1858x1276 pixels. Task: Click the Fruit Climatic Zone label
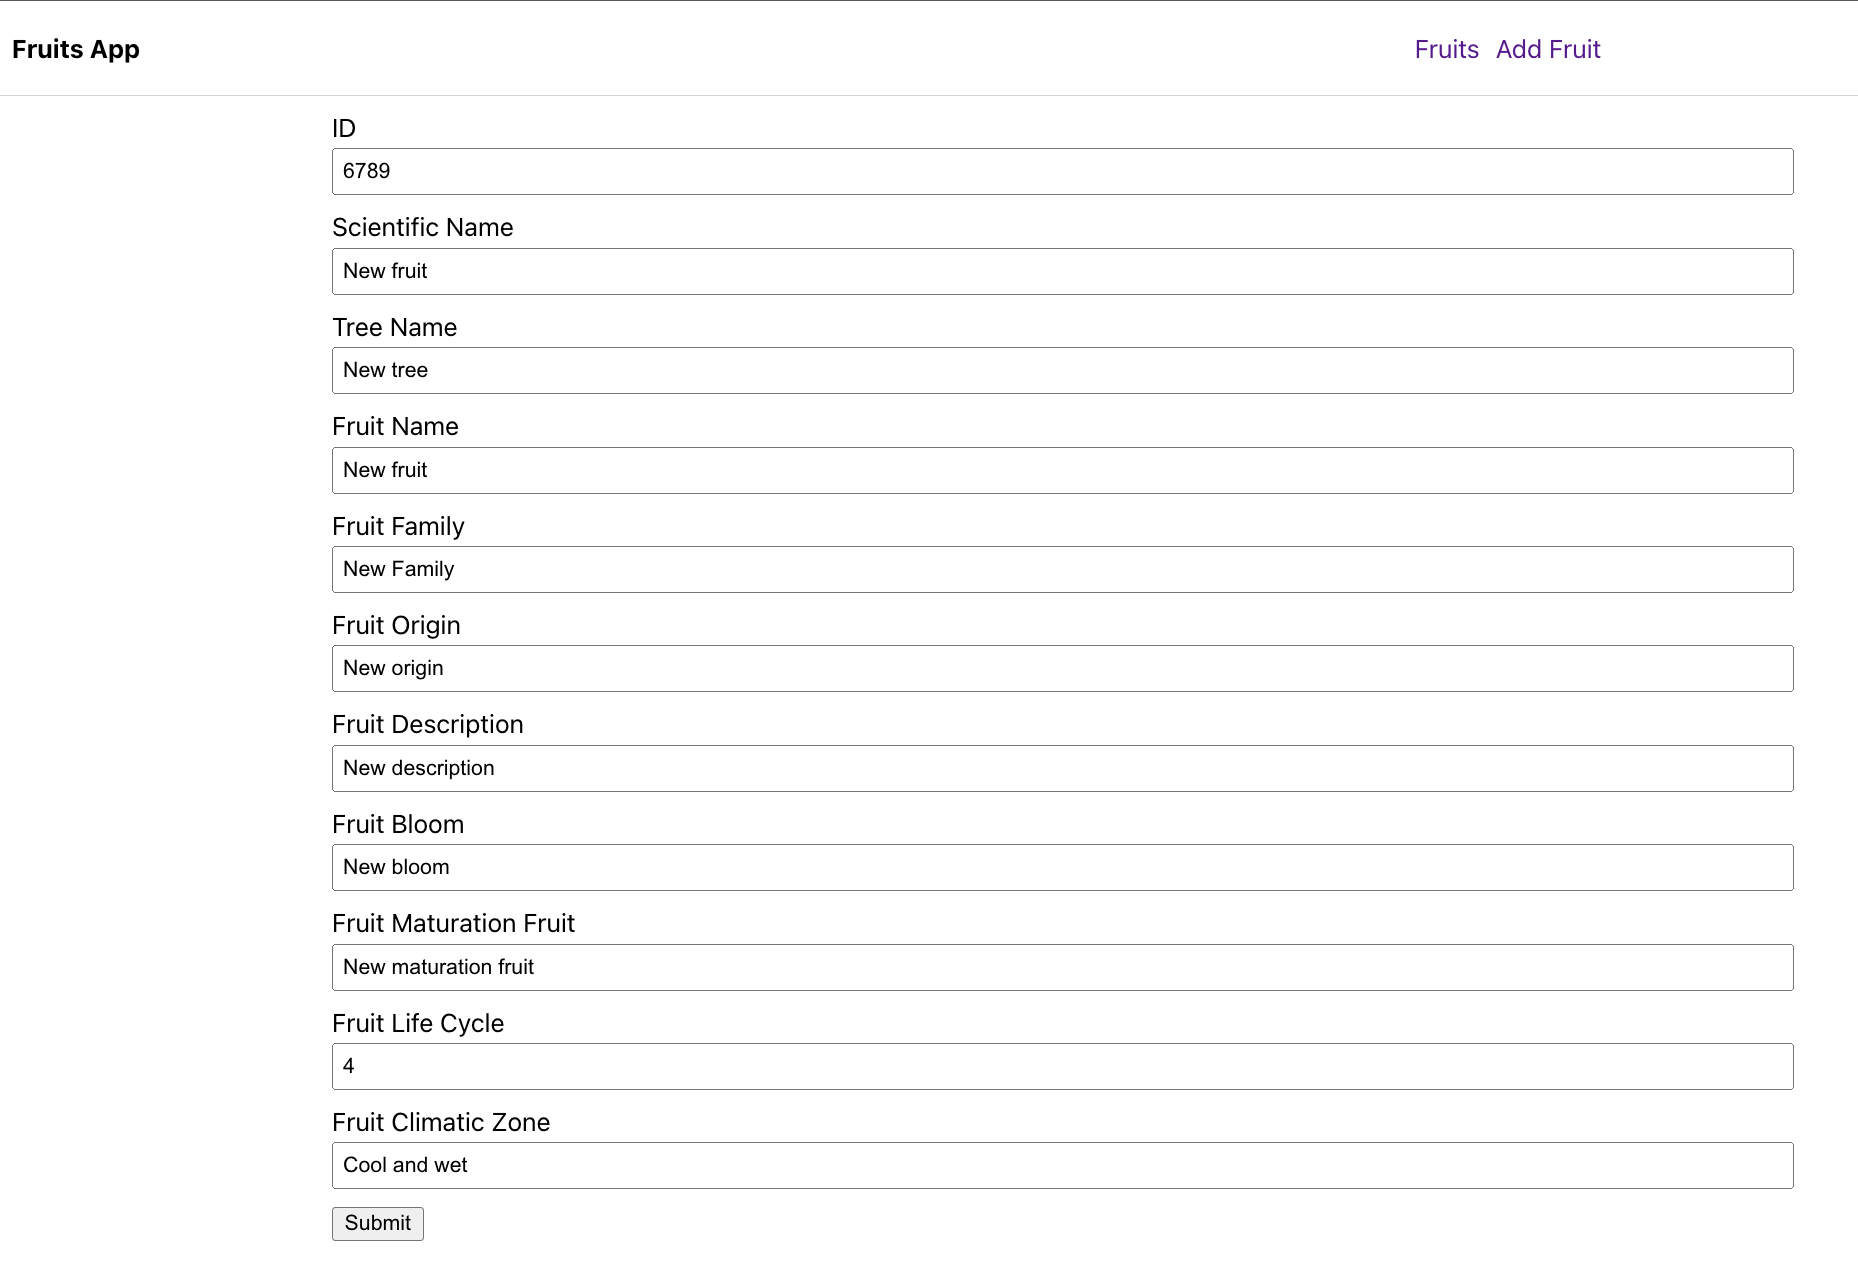[440, 1122]
